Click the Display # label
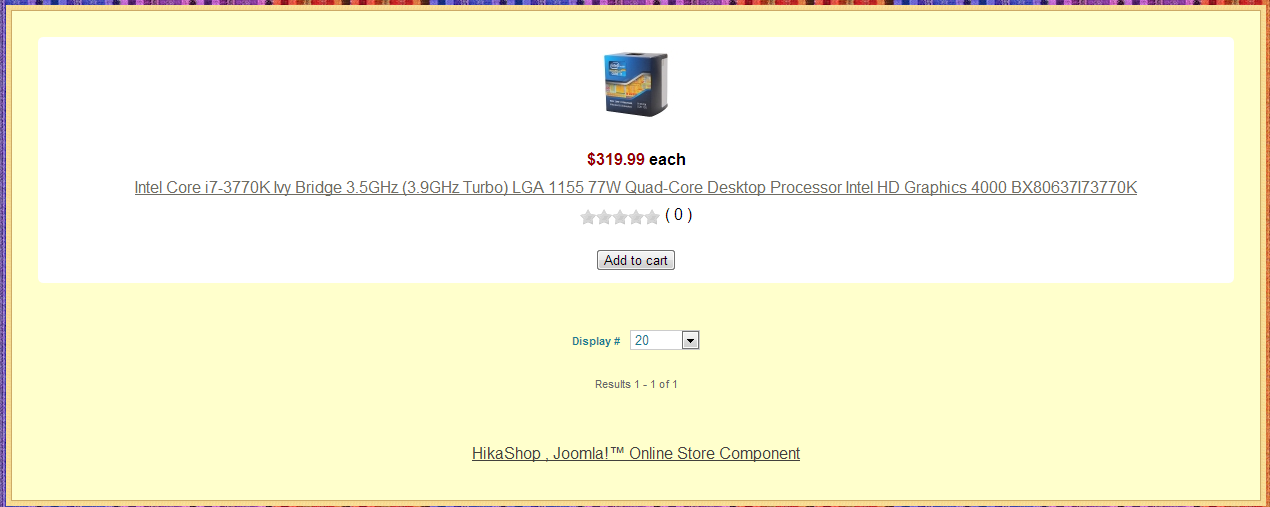This screenshot has height=507, width=1270. 596,341
